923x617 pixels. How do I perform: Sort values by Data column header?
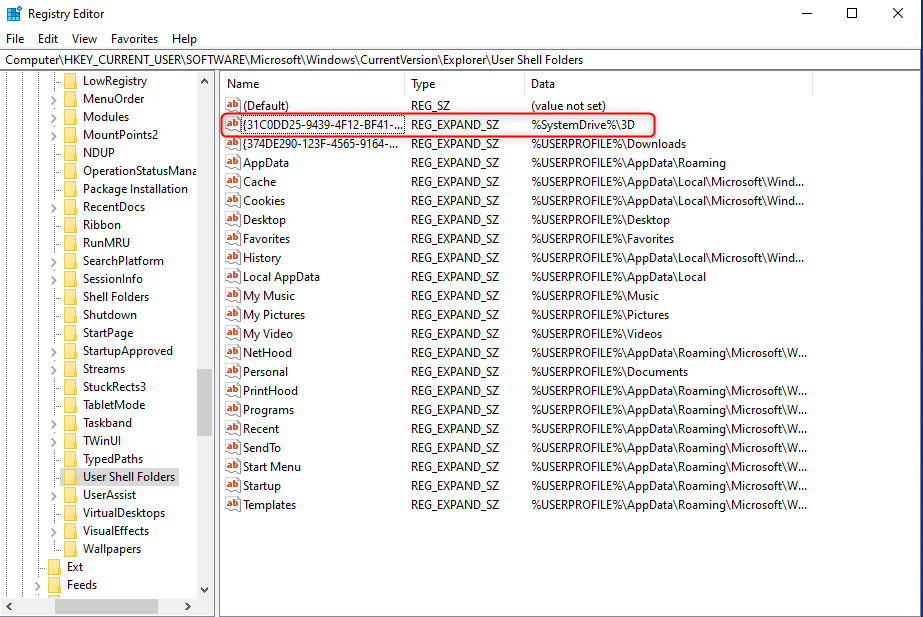668,84
